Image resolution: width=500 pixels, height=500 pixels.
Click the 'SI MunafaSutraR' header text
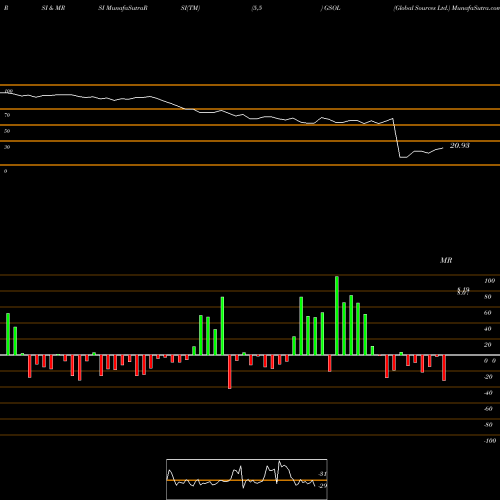point(123,8)
